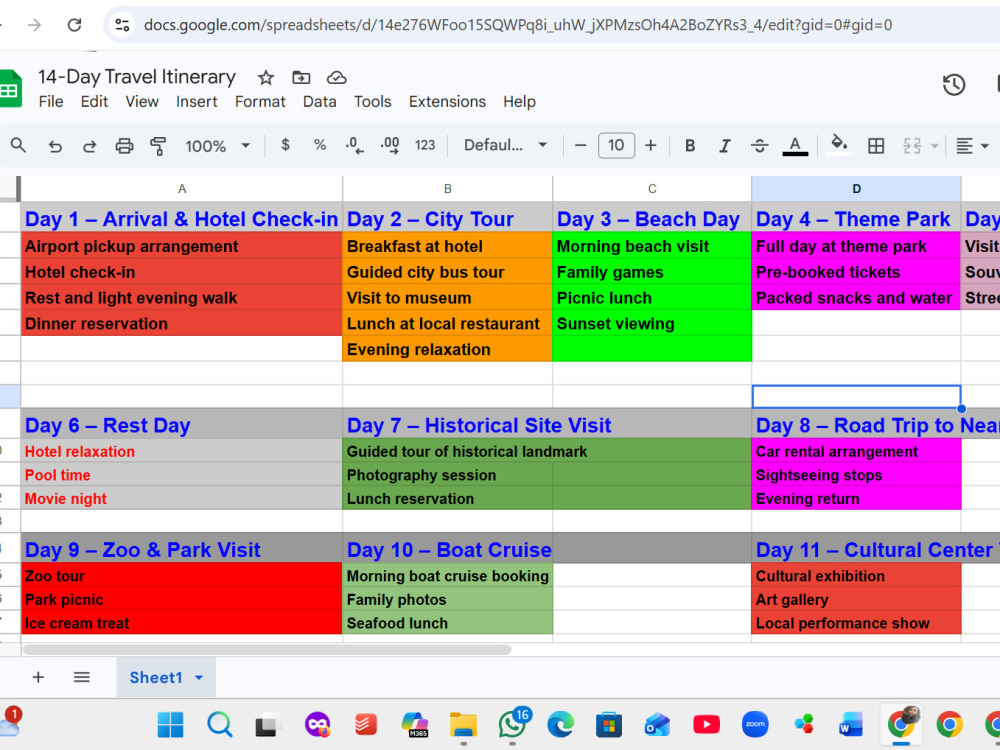Toggle bold formatting

click(689, 145)
